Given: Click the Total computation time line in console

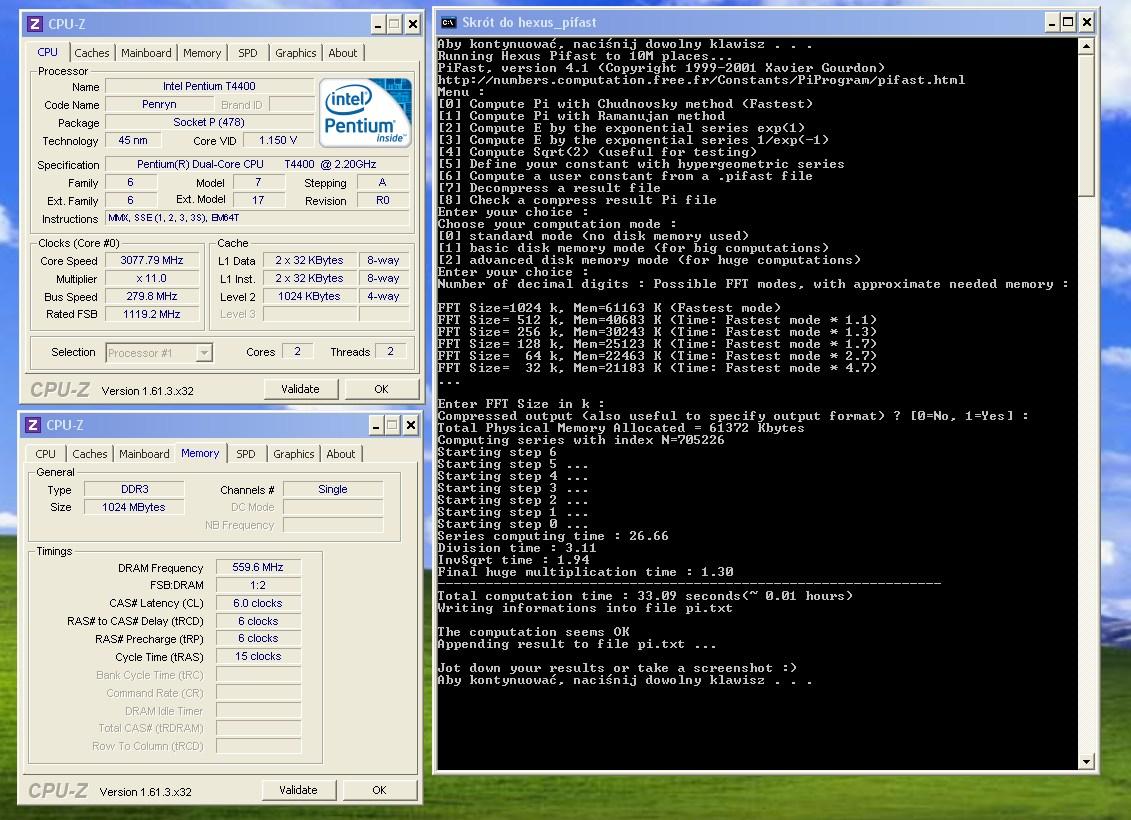Looking at the screenshot, I should pos(645,596).
